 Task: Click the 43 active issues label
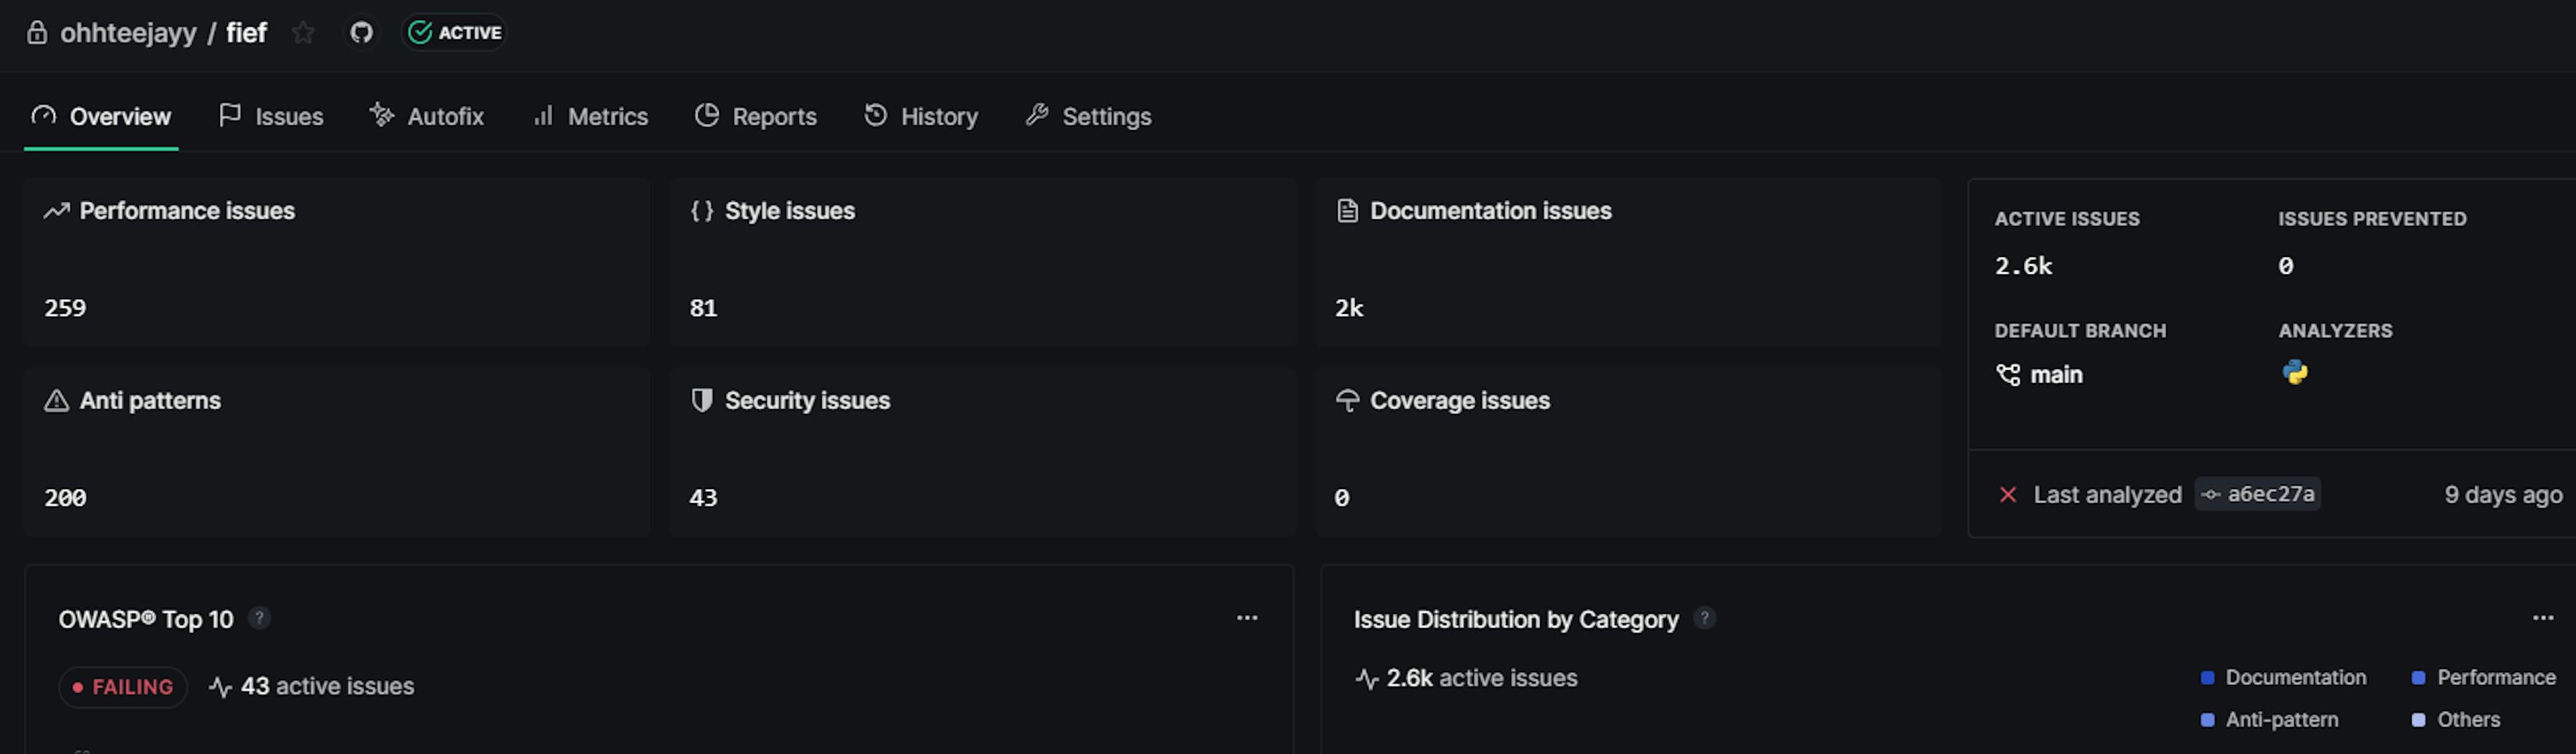[x=327, y=687]
